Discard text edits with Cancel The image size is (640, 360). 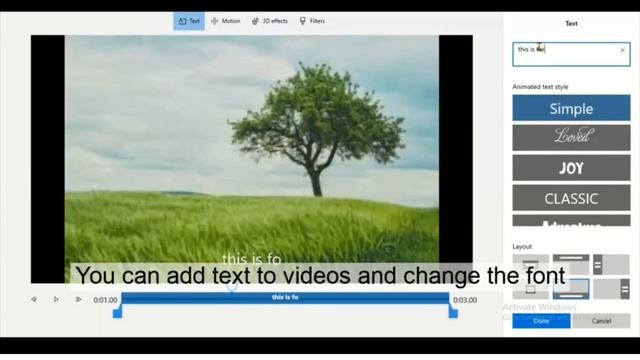tap(601, 321)
